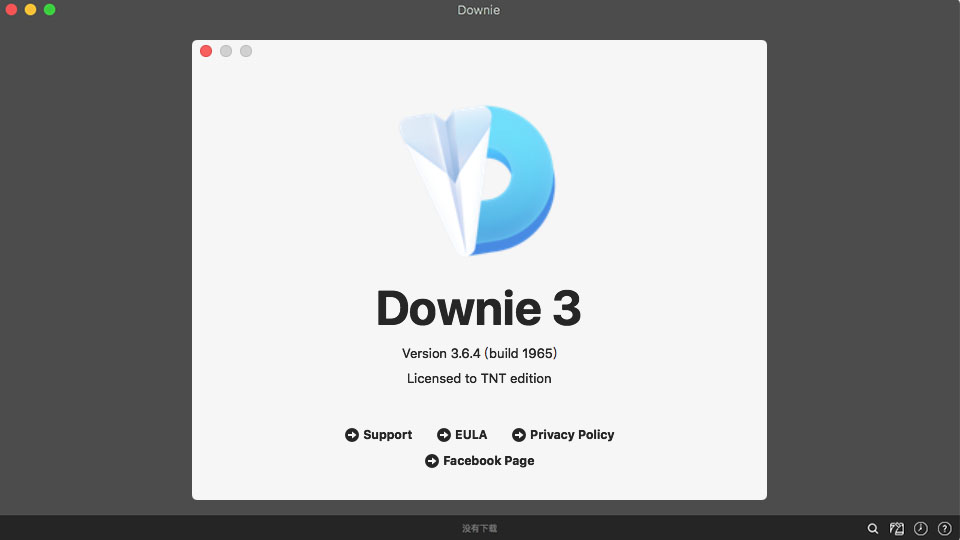This screenshot has height=540, width=960.
Task: Open the Privacy Policy link
Action: click(x=563, y=435)
